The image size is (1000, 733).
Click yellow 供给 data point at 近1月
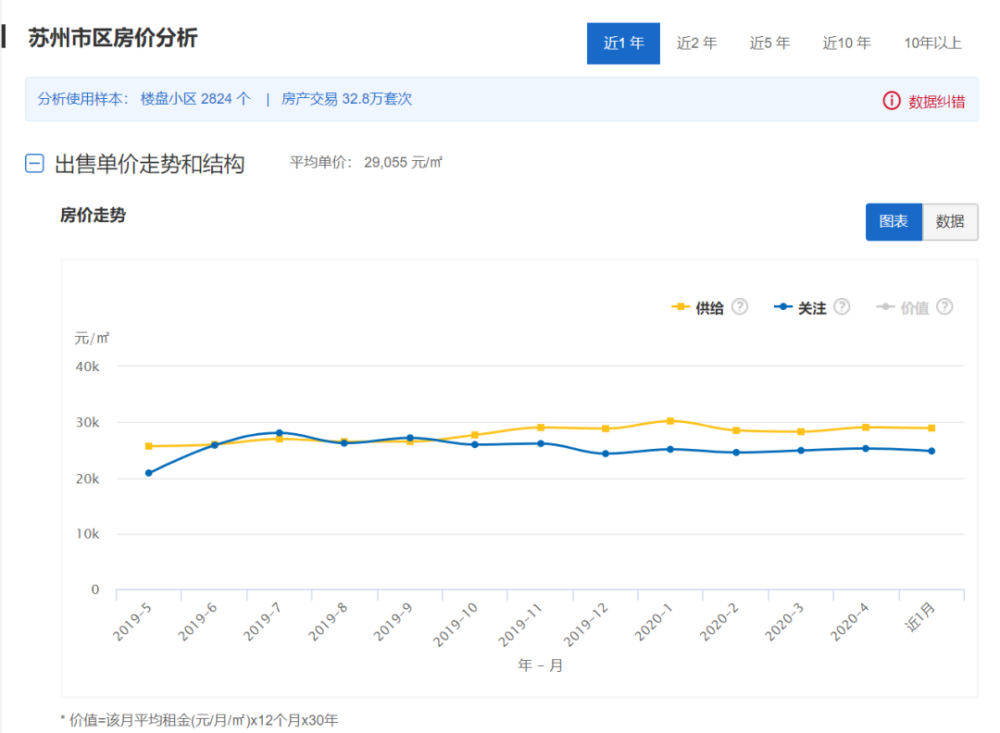(x=932, y=428)
